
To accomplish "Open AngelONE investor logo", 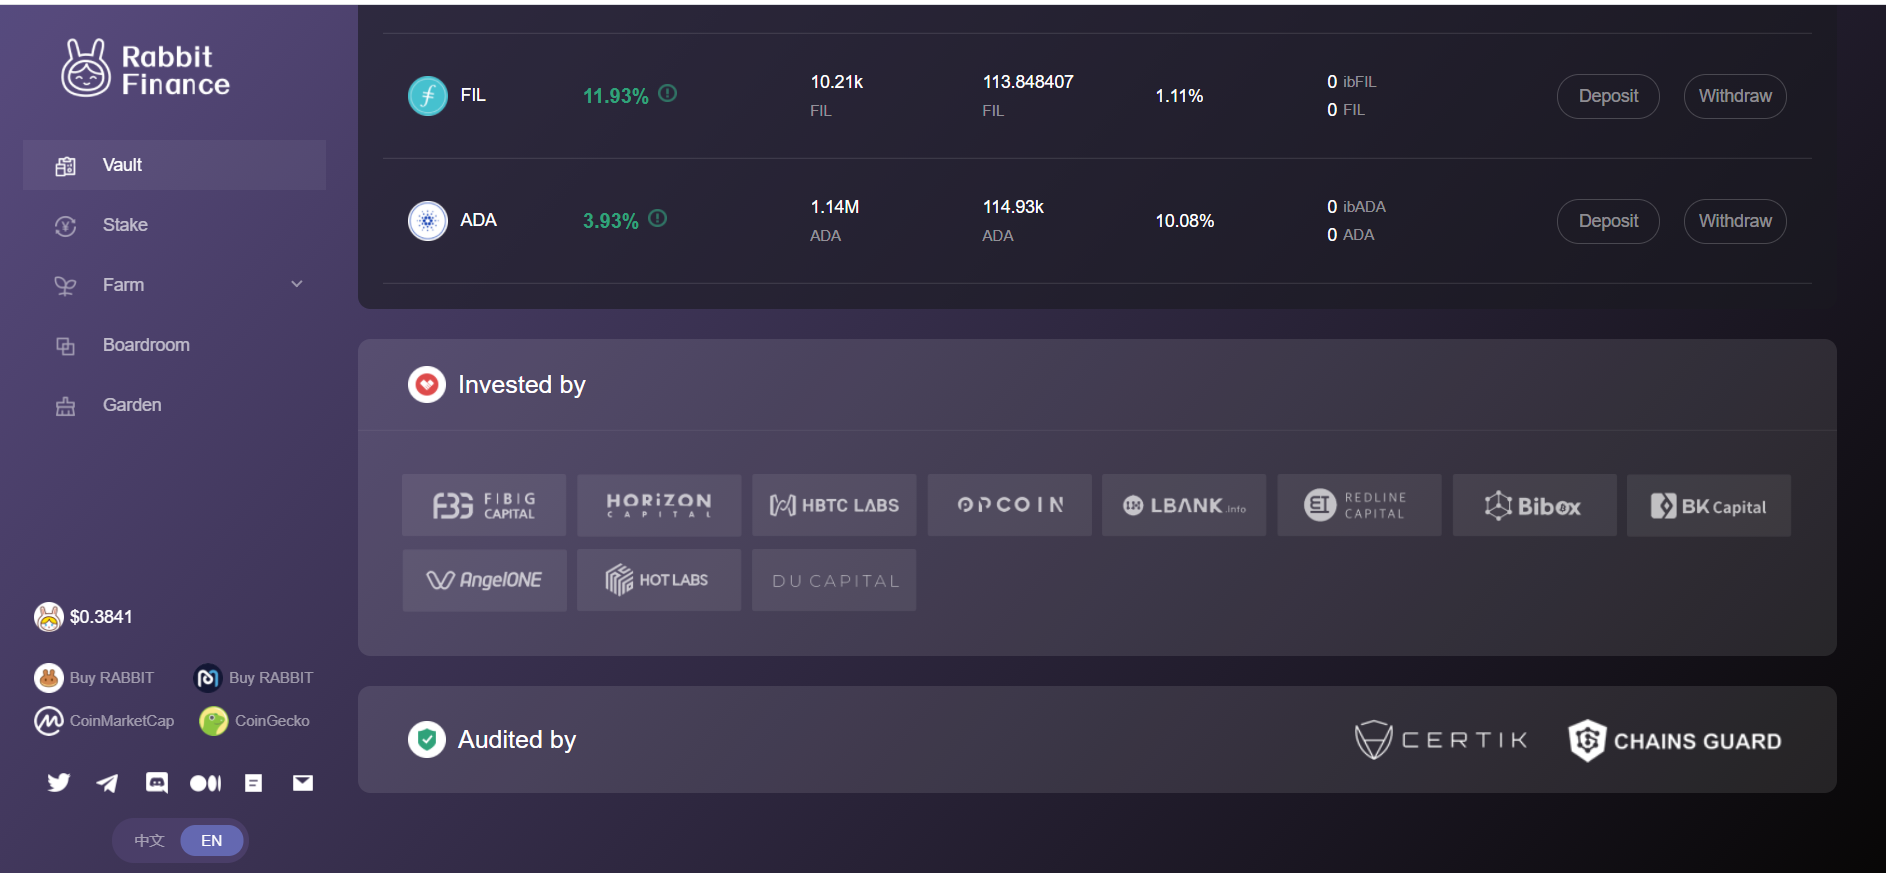I will (x=484, y=580).
